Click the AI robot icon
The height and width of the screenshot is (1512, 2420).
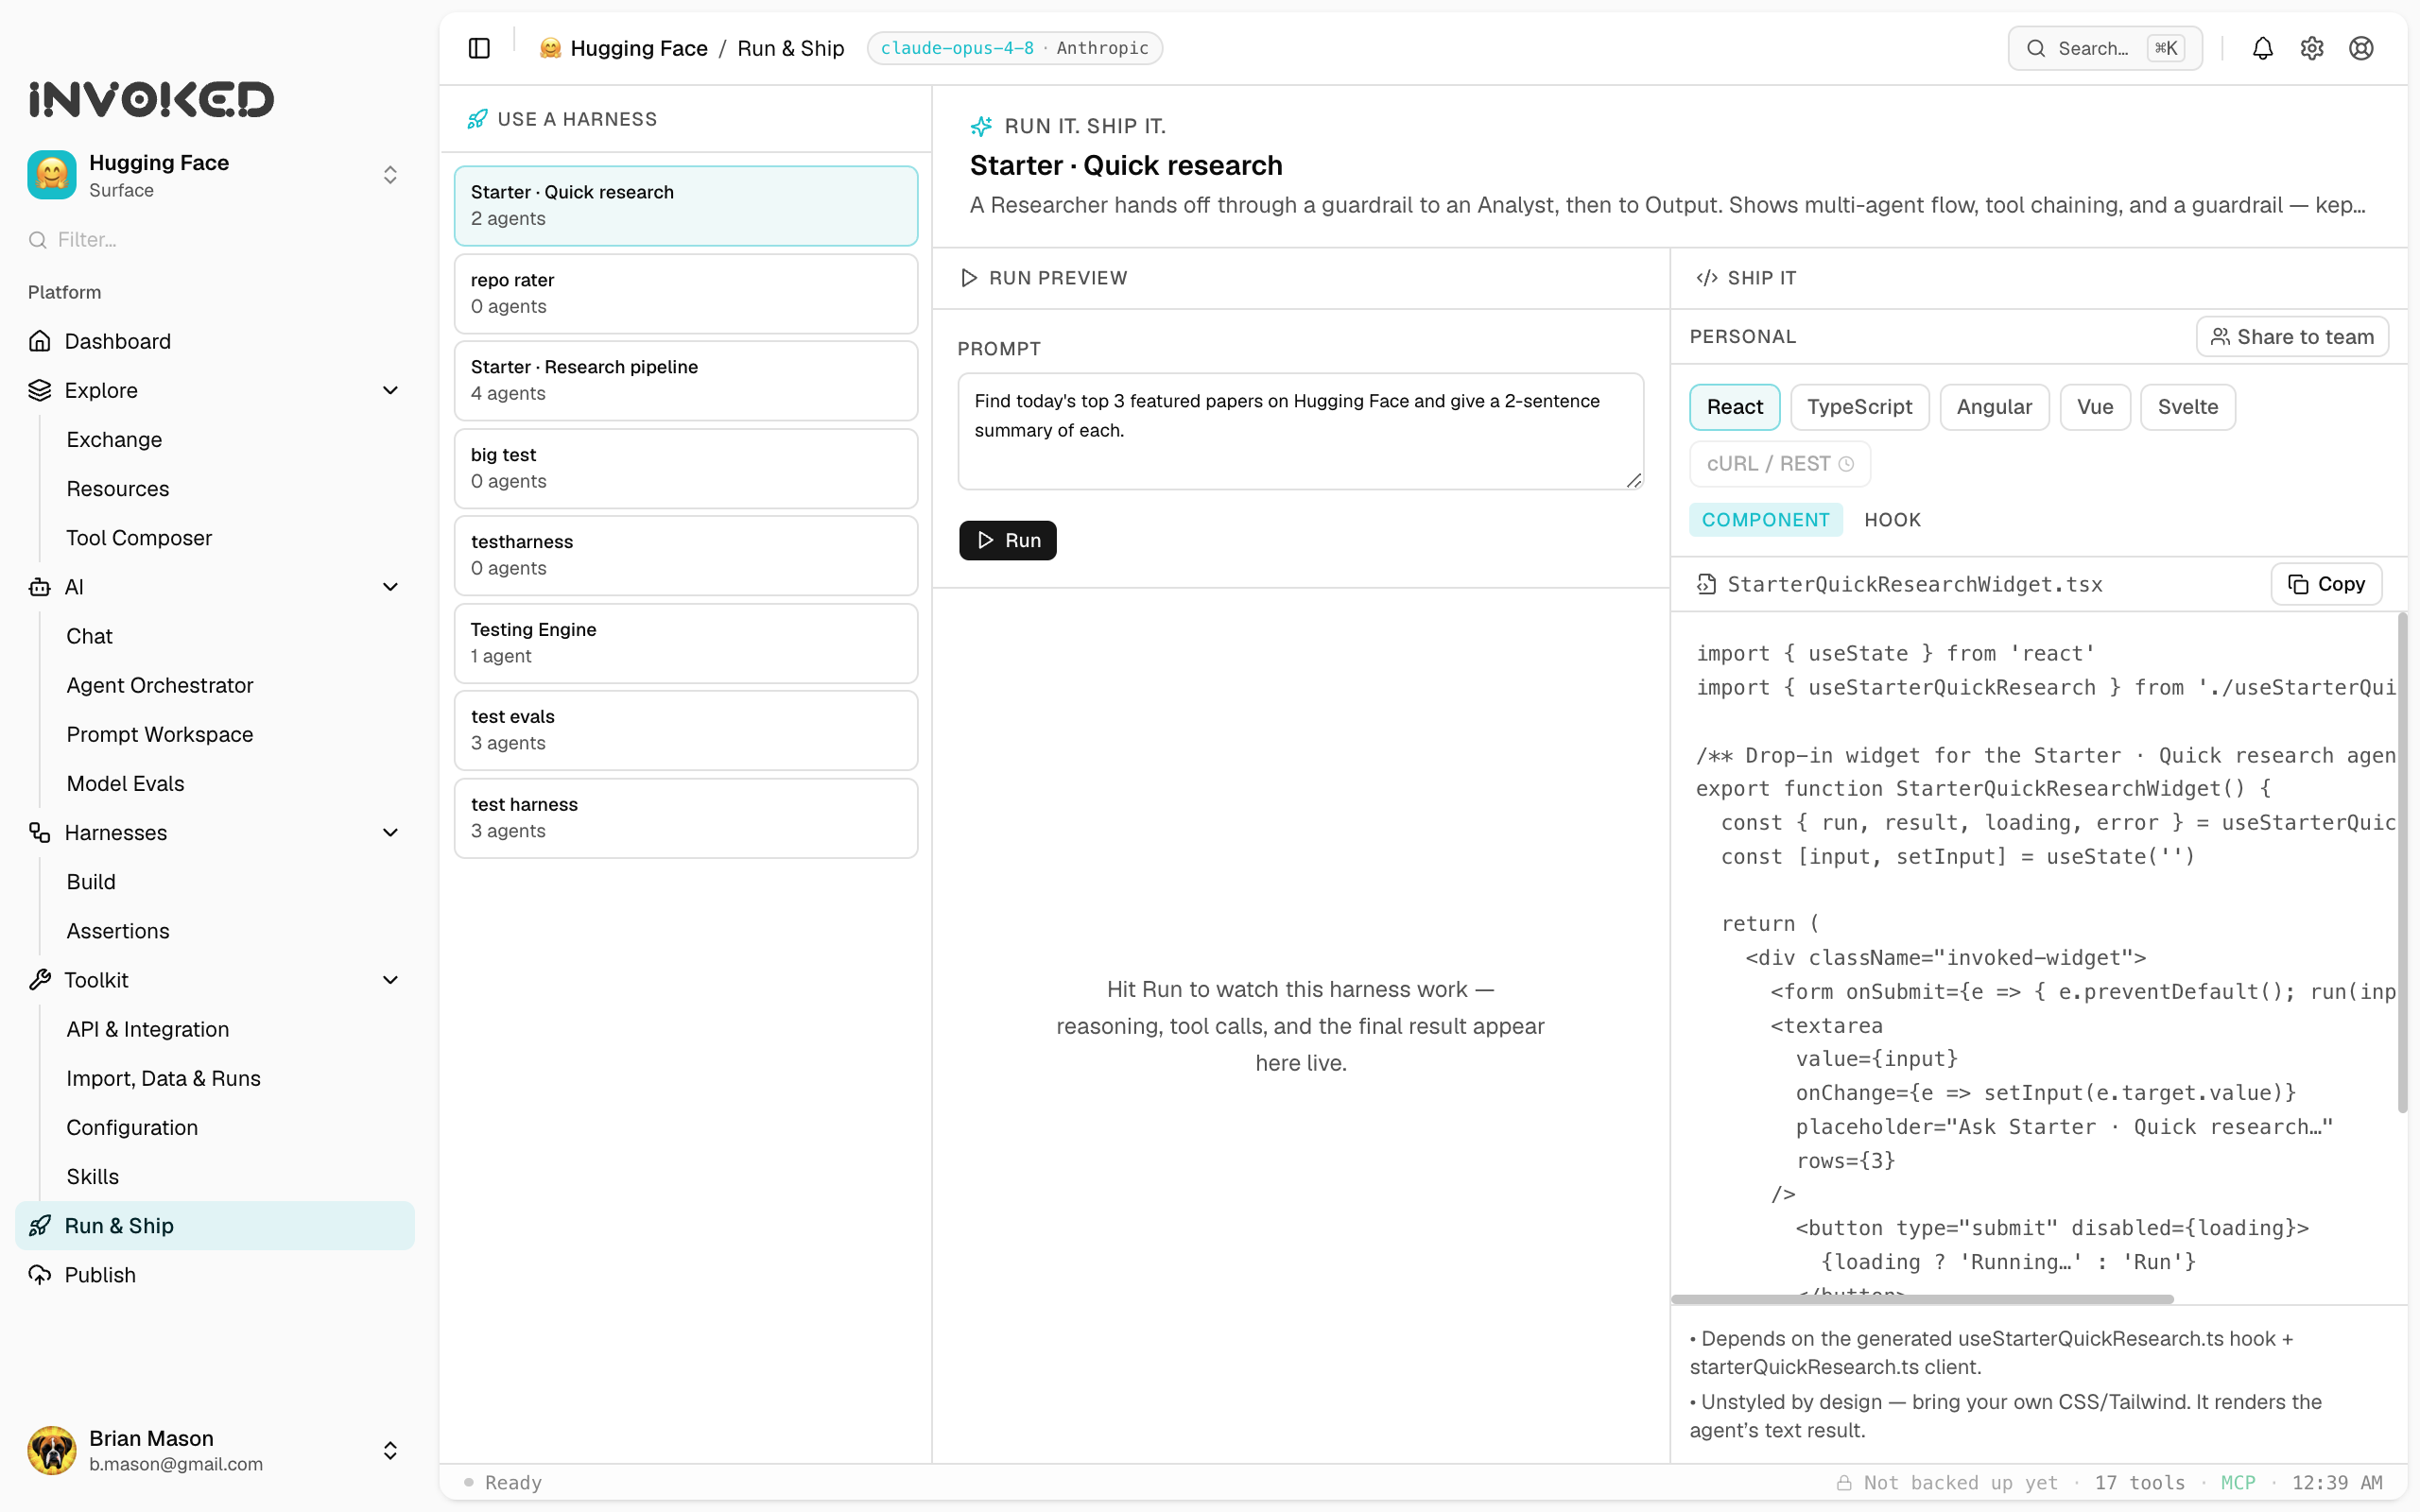pyautogui.click(x=40, y=587)
